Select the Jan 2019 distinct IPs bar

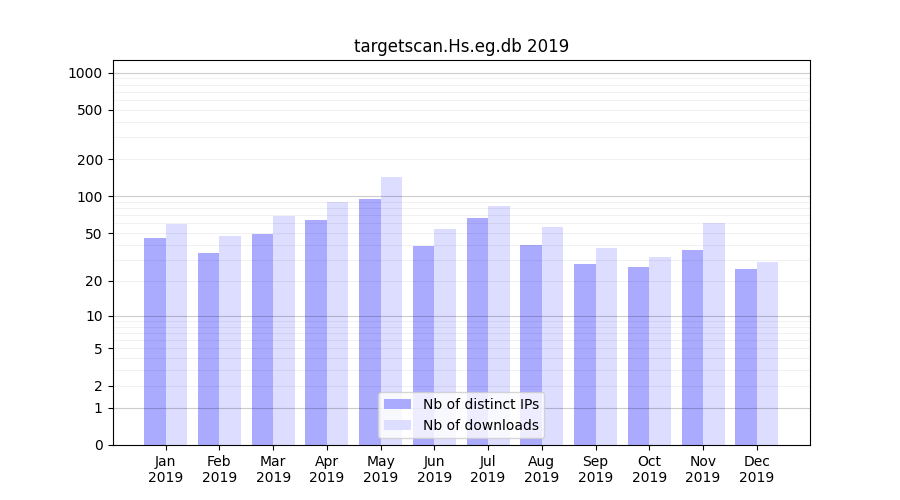[x=155, y=340]
